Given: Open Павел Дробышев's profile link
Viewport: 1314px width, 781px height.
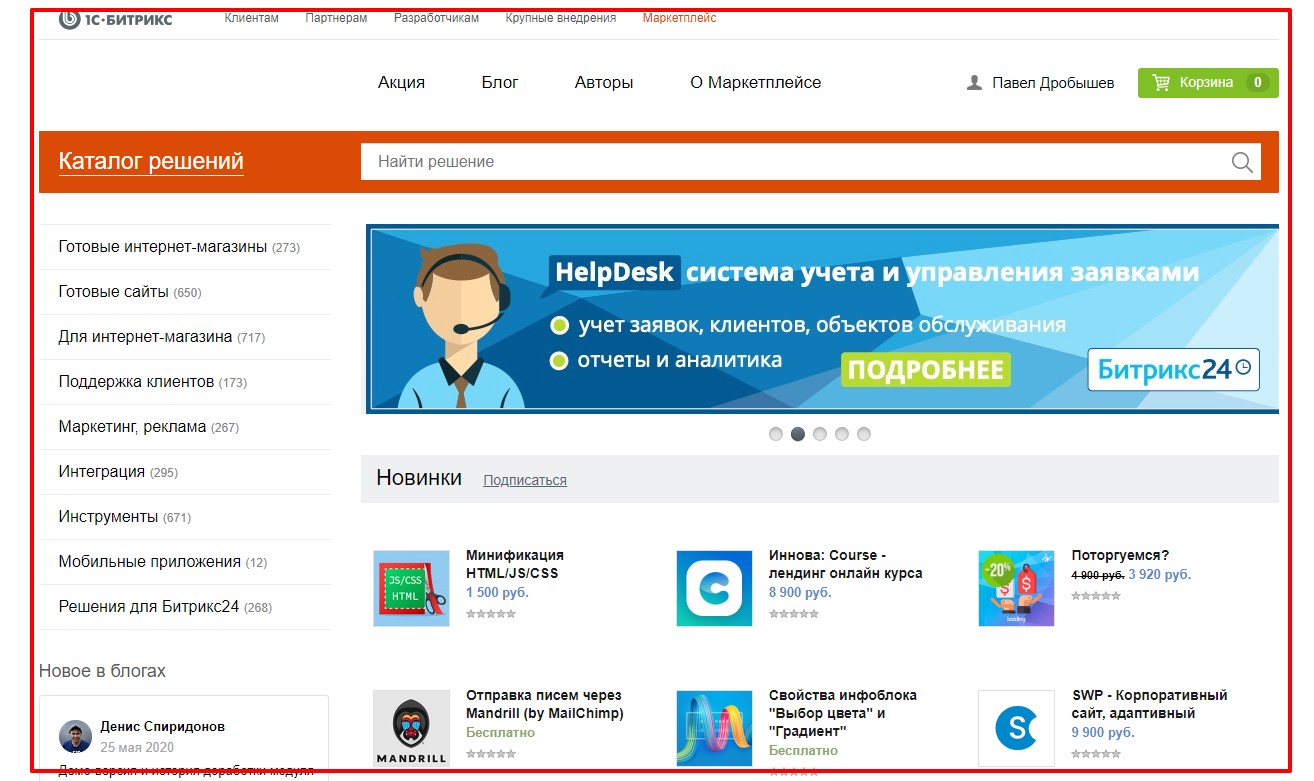Looking at the screenshot, I should tap(1053, 83).
